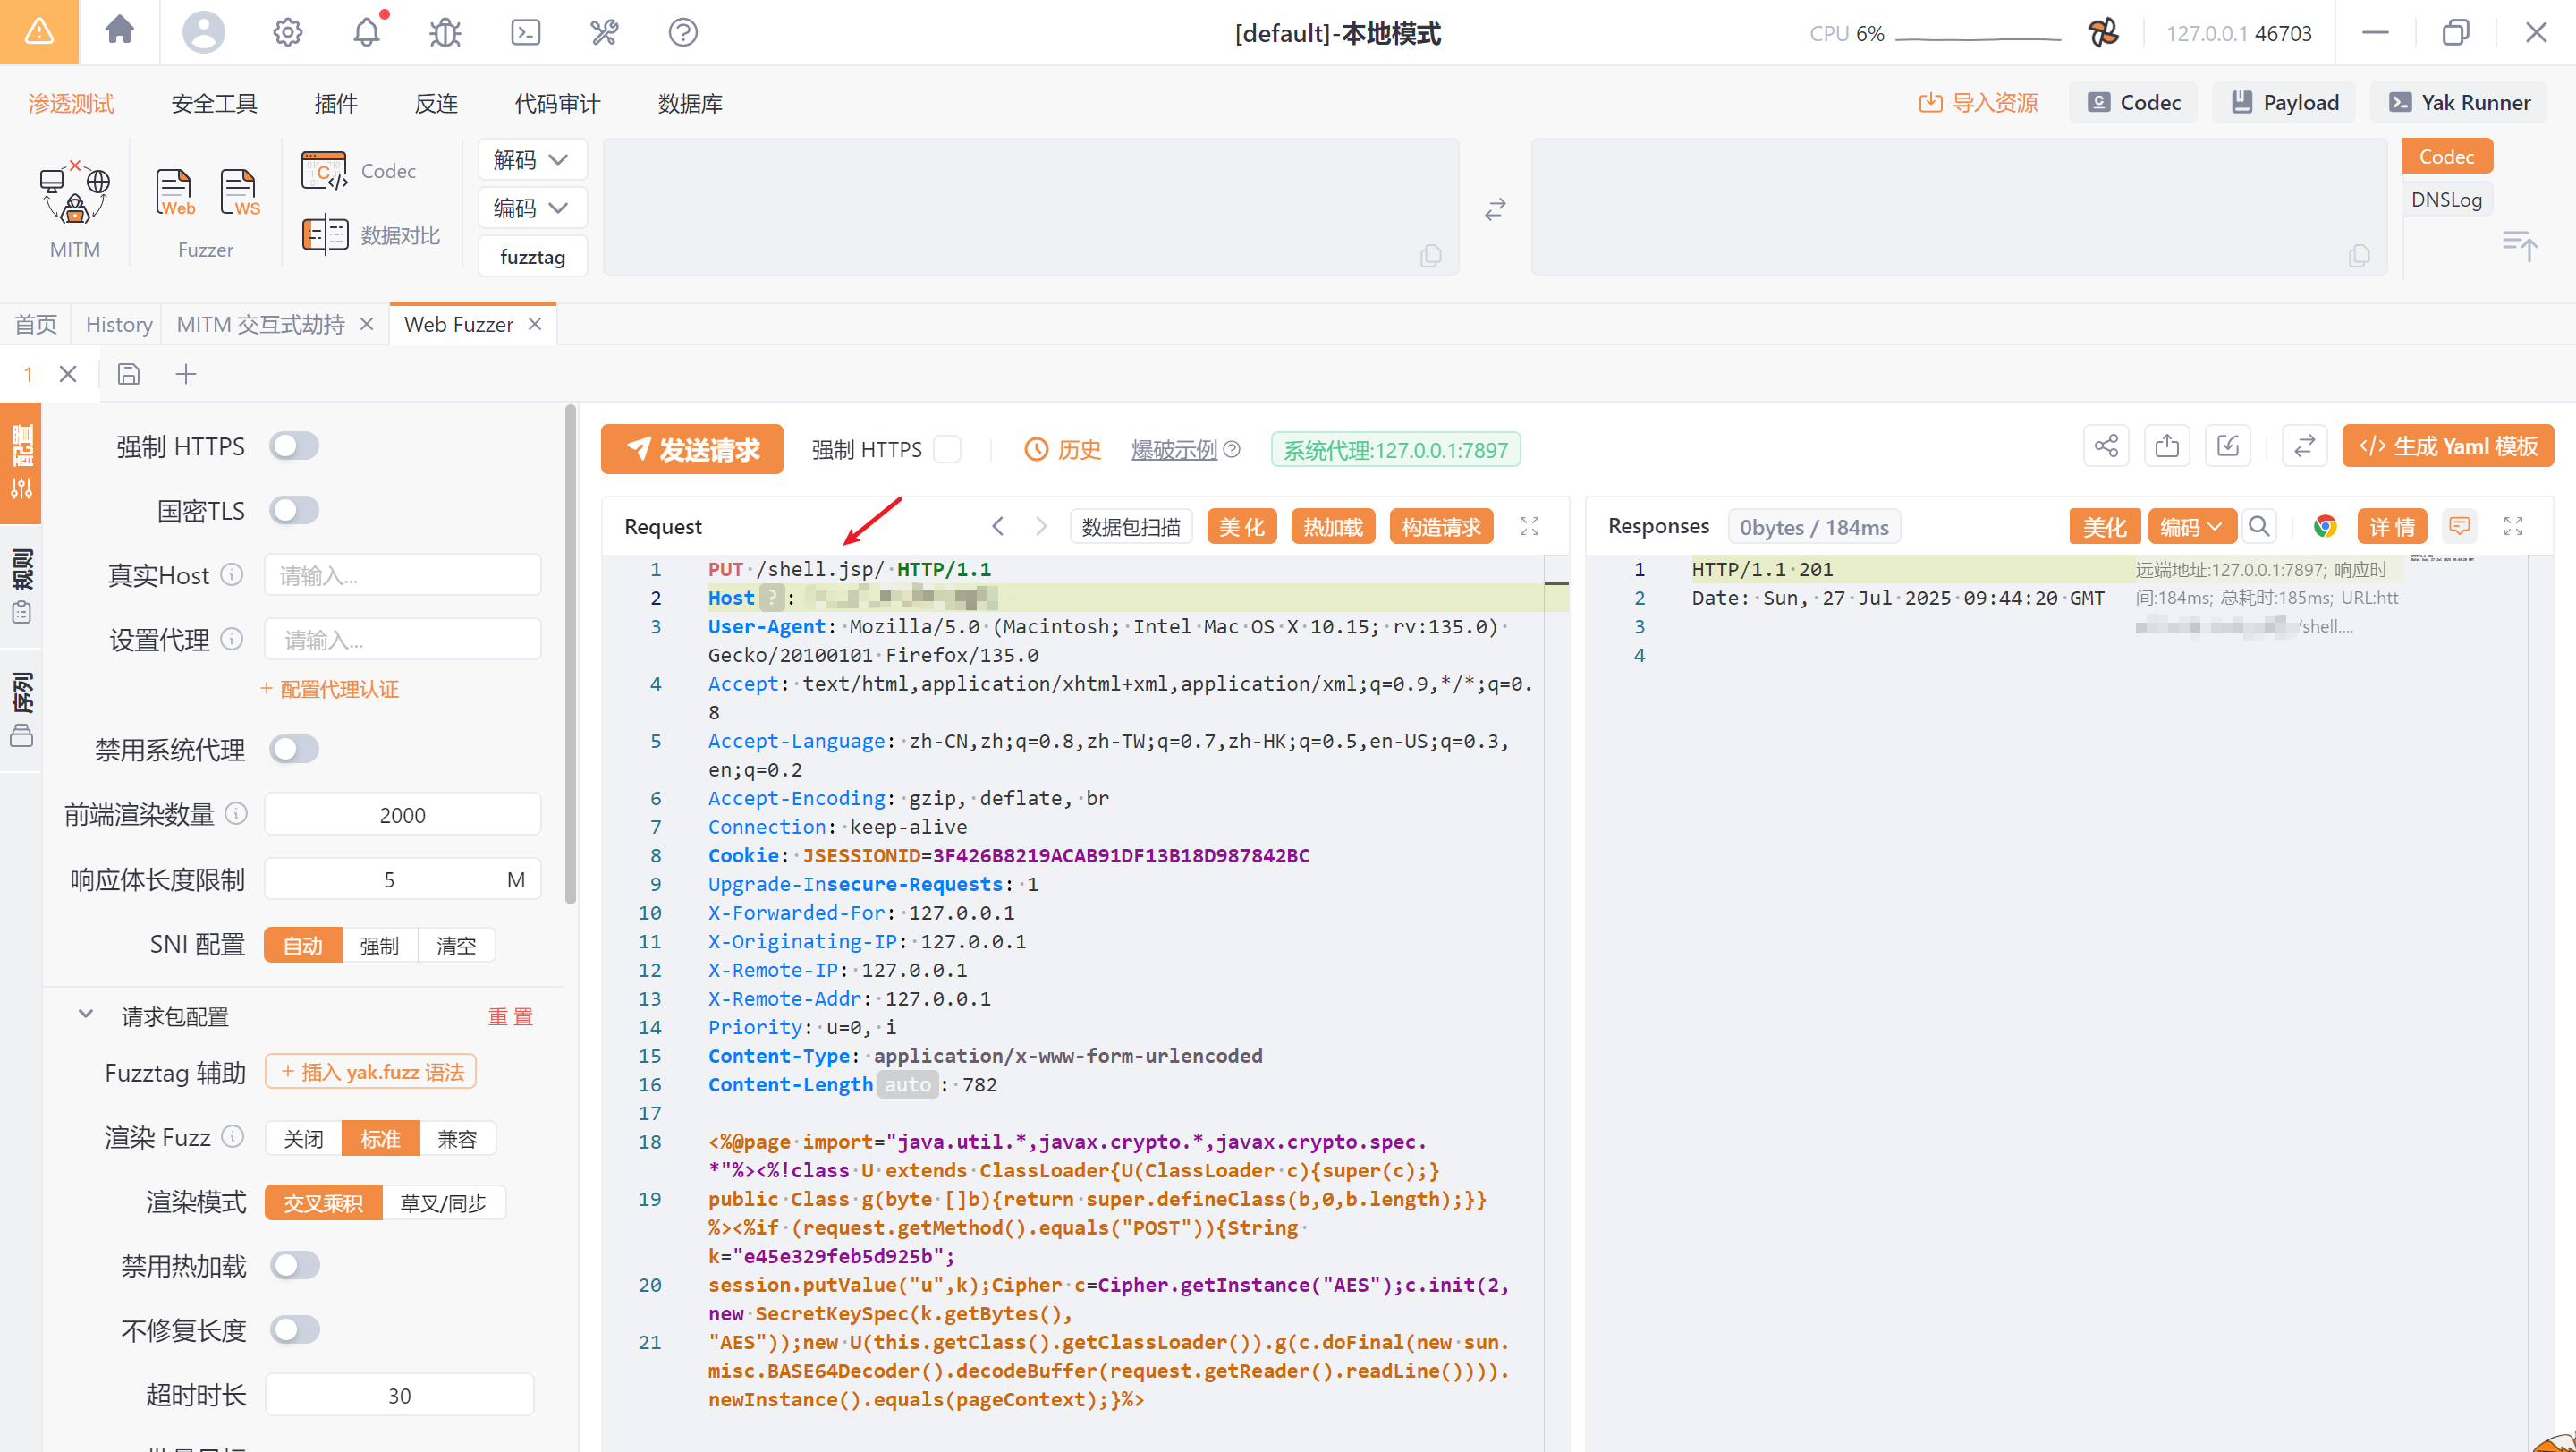
Task: Expand the 解码 dropdown
Action: click(532, 160)
